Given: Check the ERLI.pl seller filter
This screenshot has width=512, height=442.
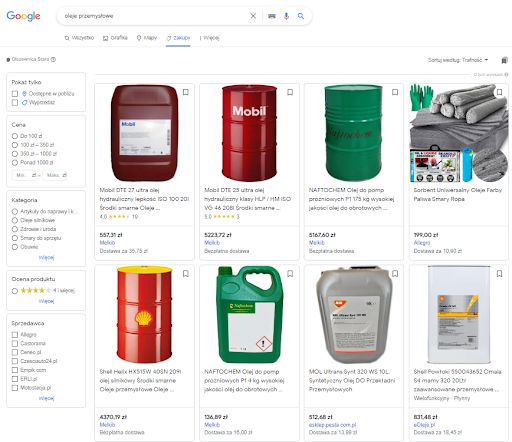Looking at the screenshot, I should click(15, 379).
